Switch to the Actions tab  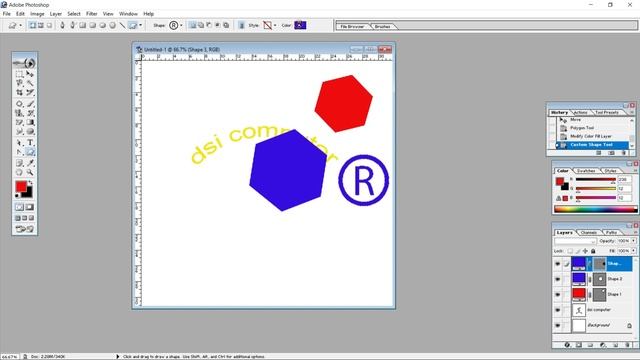pyautogui.click(x=580, y=112)
